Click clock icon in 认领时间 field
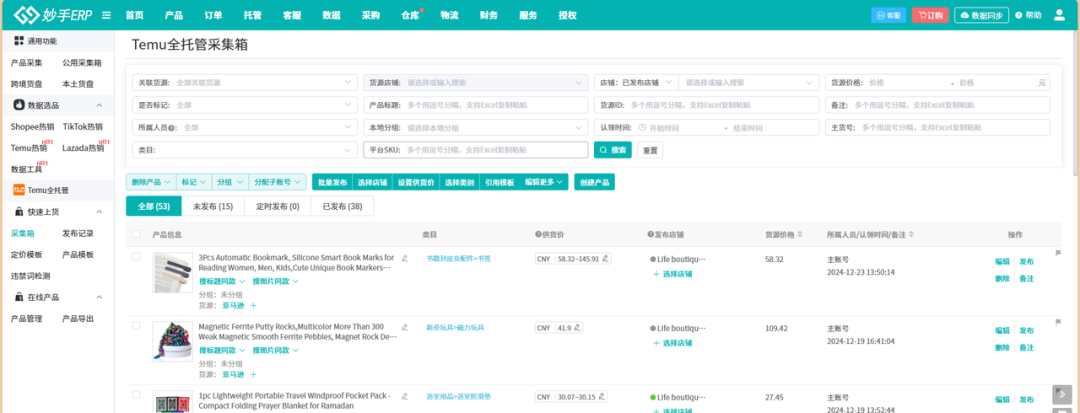The height and width of the screenshot is (413, 1080). [x=642, y=128]
